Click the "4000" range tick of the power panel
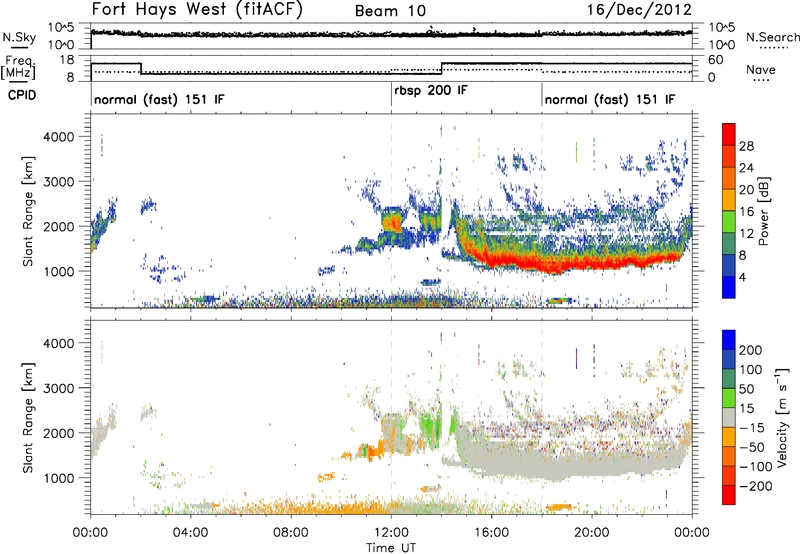This screenshot has width=800, height=554. point(59,137)
